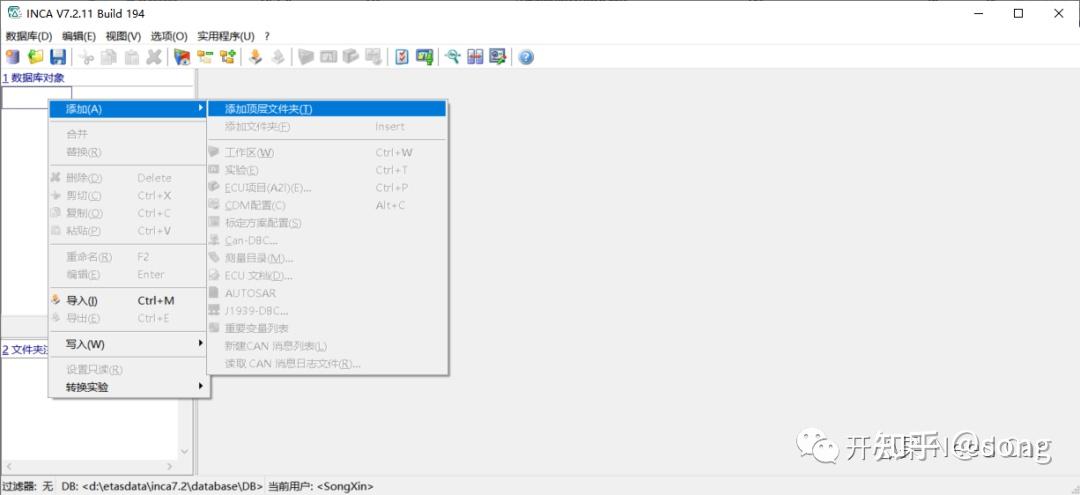Click the DB path text in status bar
The image size is (1080, 495).
coord(163,486)
